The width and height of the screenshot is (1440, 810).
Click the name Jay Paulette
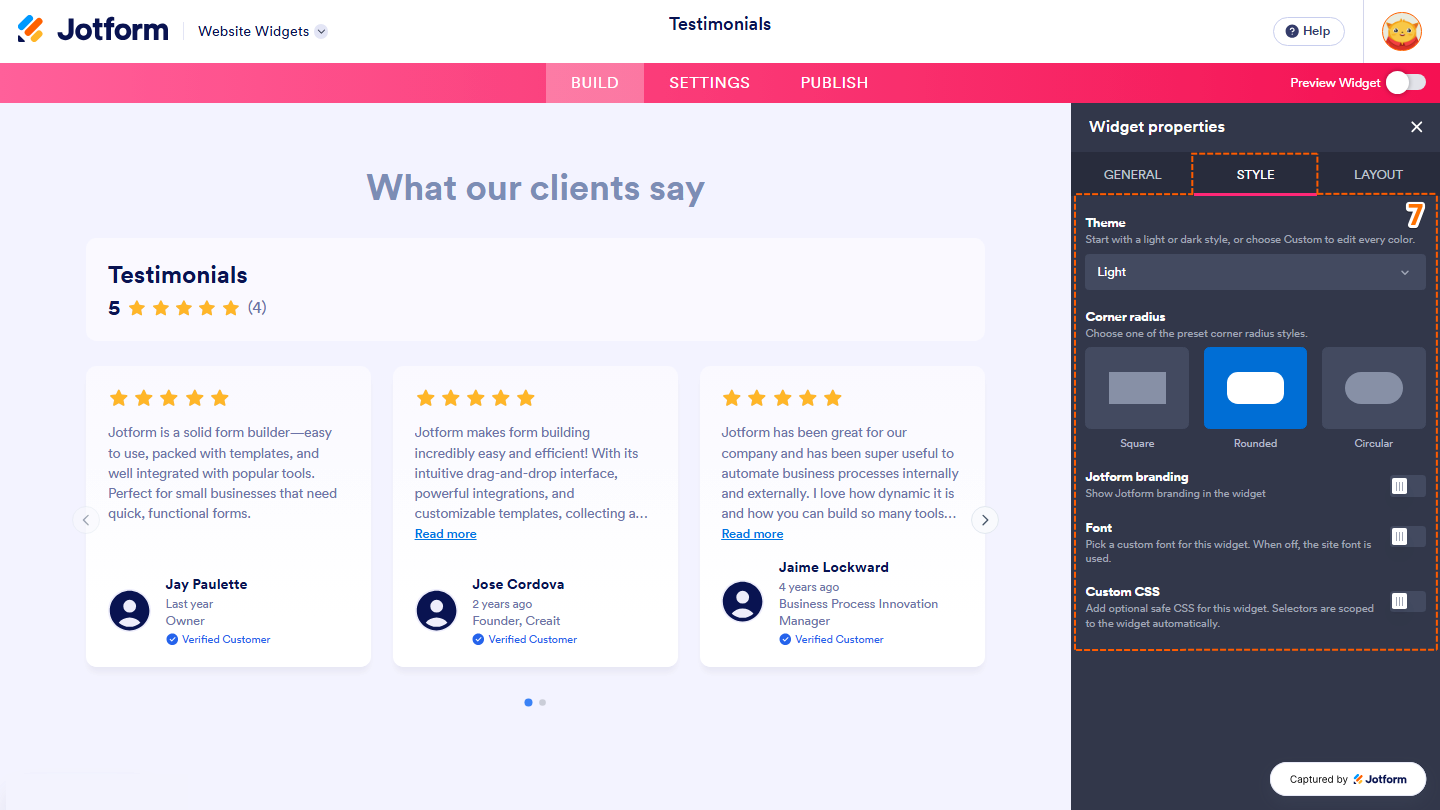pos(206,584)
